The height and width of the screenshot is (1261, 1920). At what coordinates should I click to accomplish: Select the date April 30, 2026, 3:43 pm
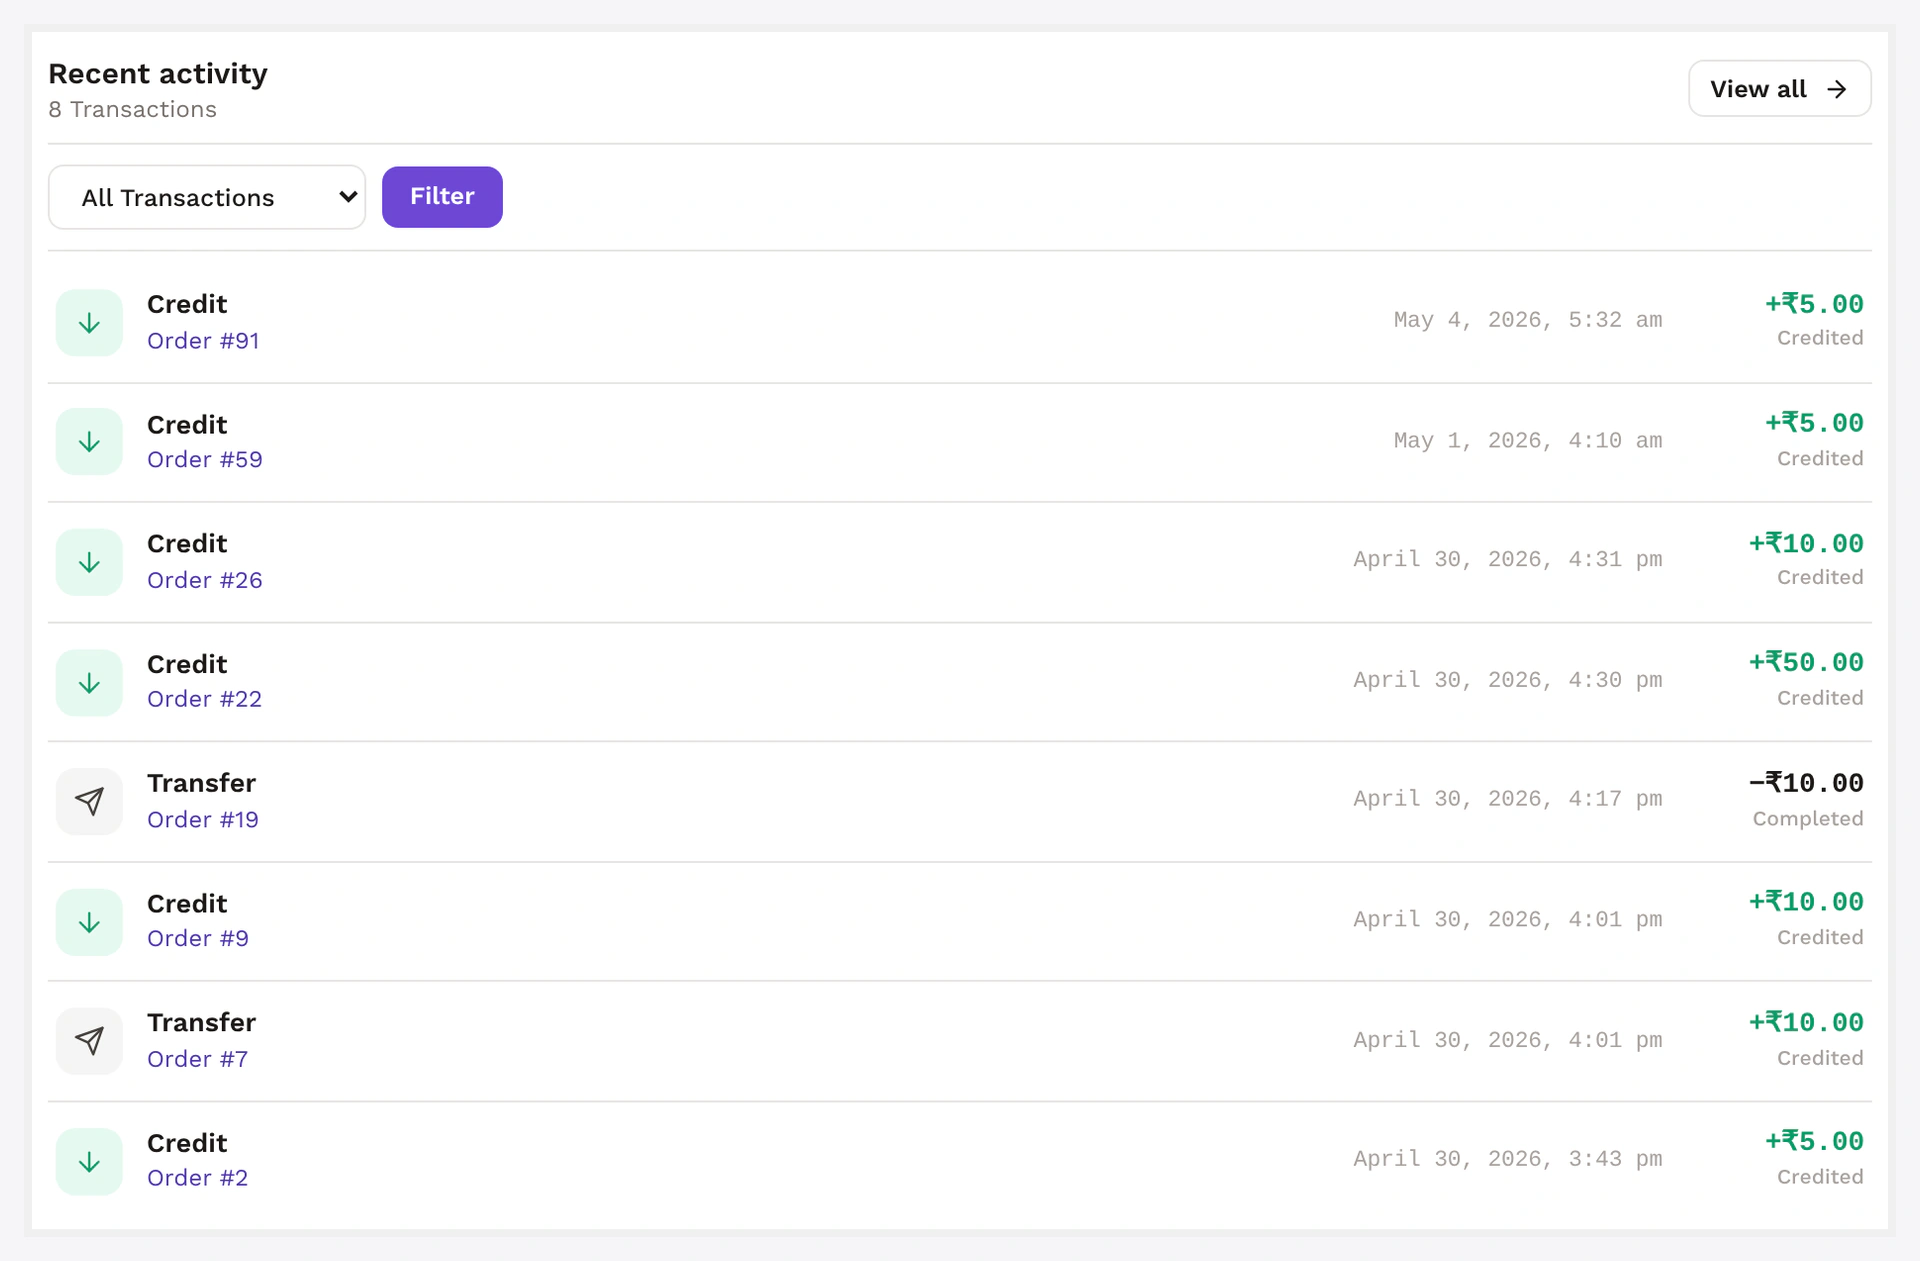coord(1508,1159)
